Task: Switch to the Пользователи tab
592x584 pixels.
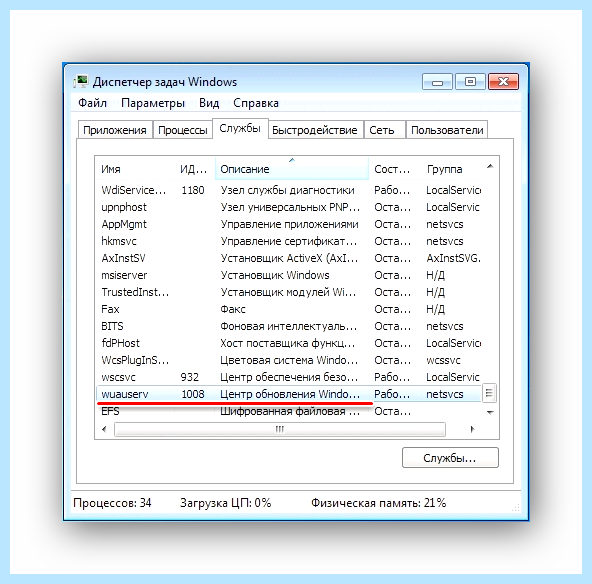Action: click(447, 130)
